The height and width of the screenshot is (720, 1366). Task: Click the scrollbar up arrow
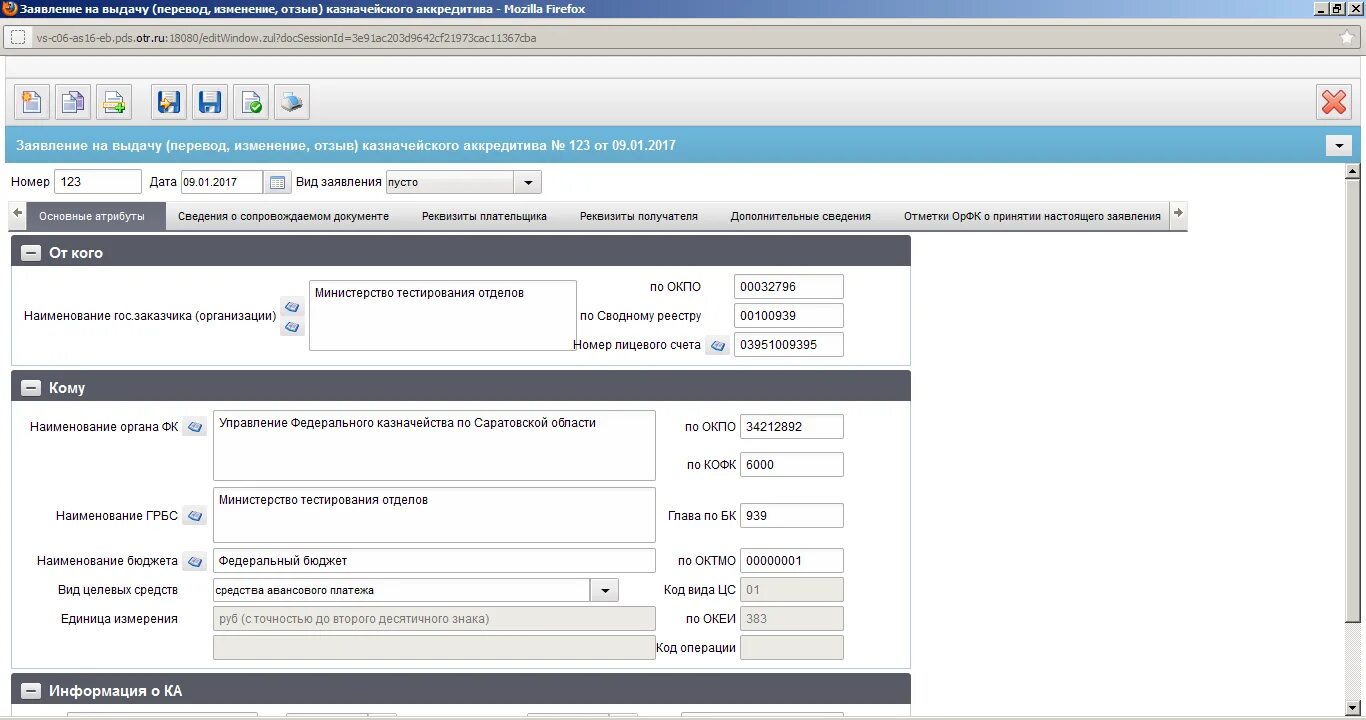pyautogui.click(x=1353, y=172)
